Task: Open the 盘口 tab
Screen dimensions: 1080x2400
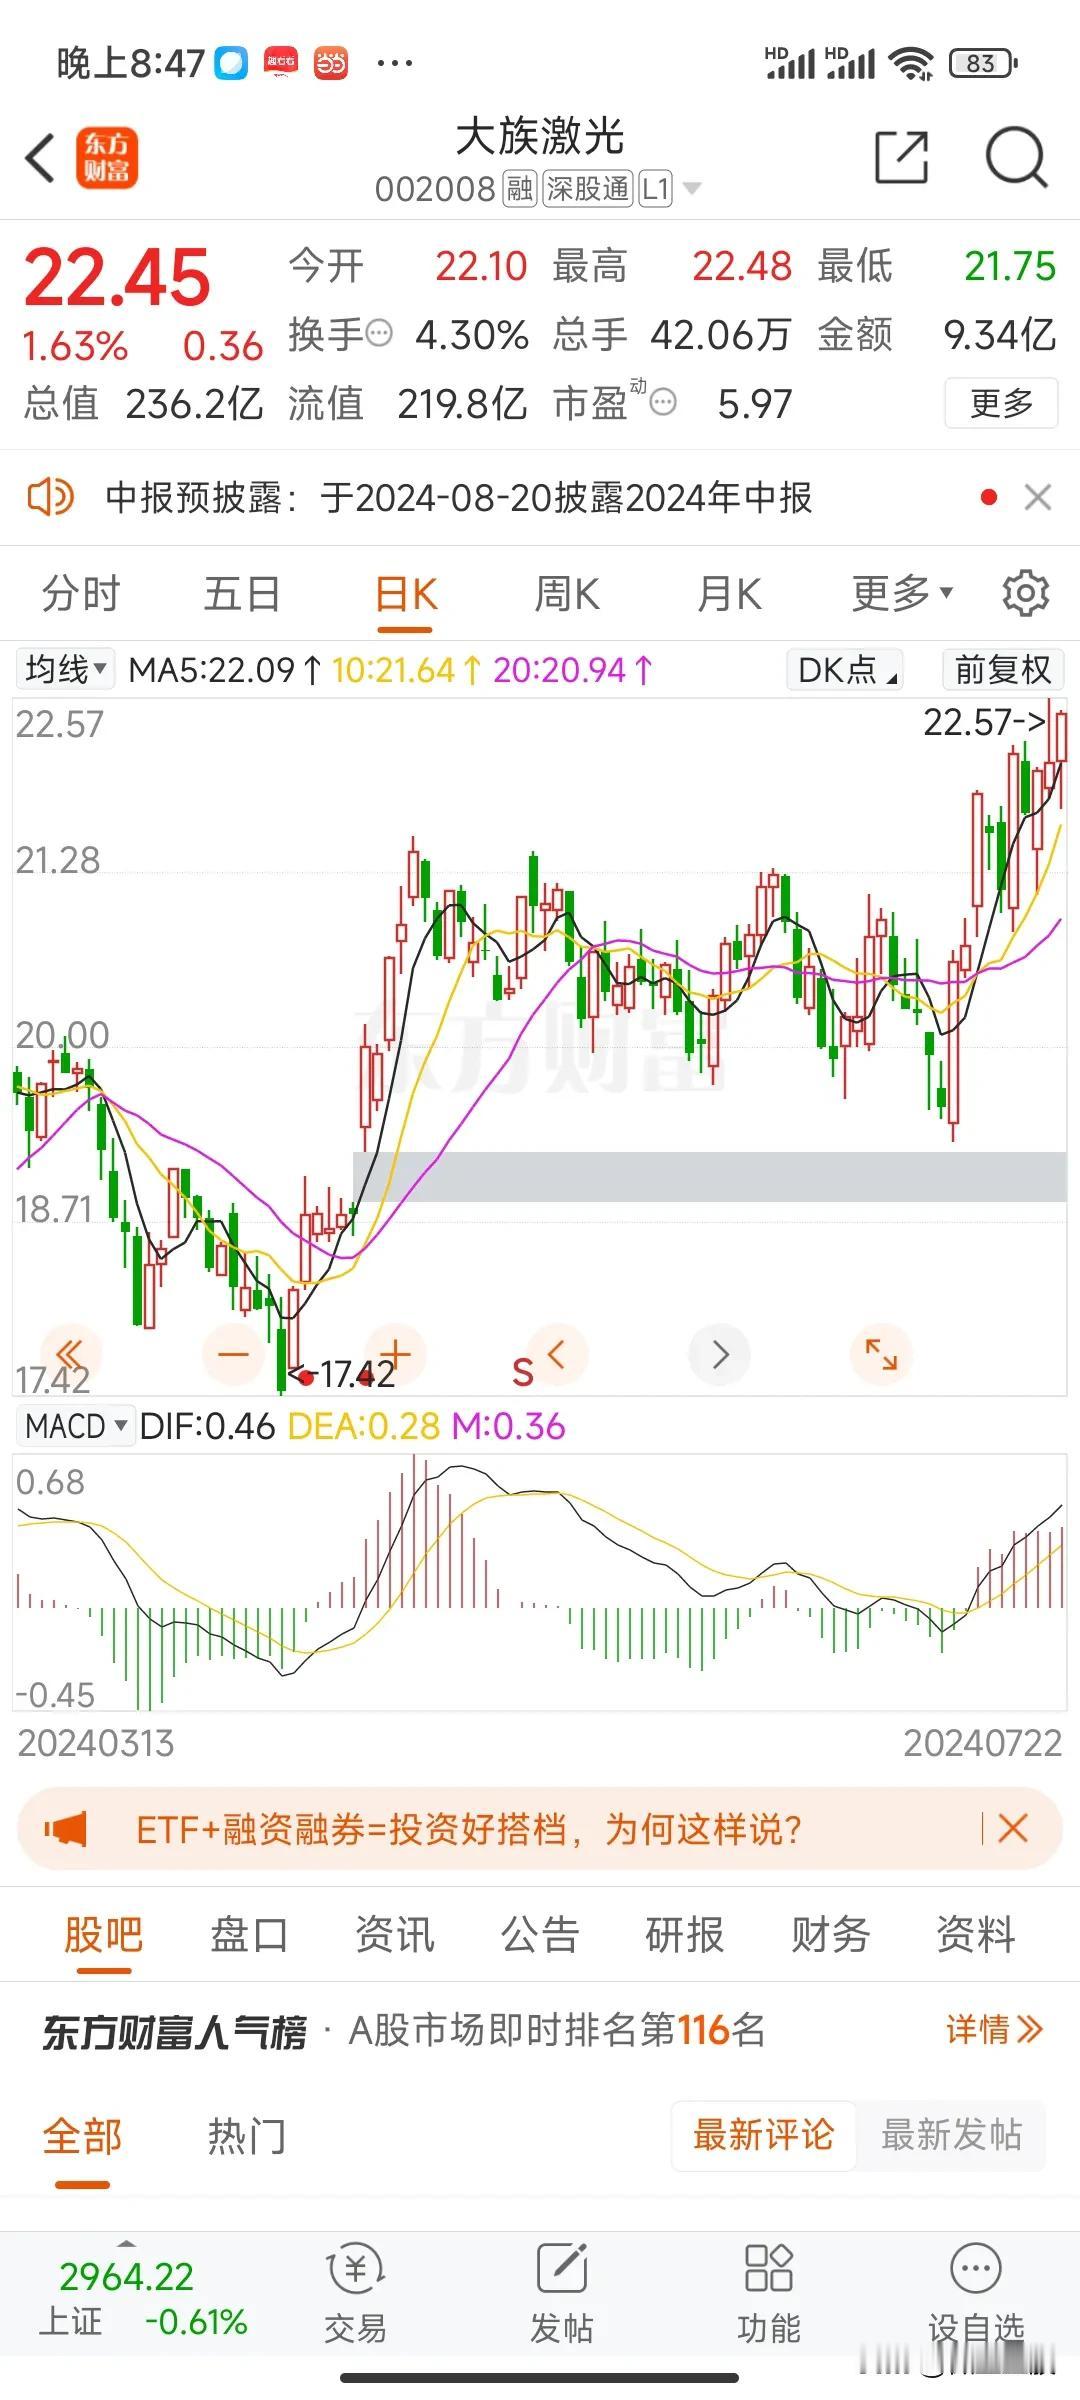Action: pyautogui.click(x=249, y=1934)
